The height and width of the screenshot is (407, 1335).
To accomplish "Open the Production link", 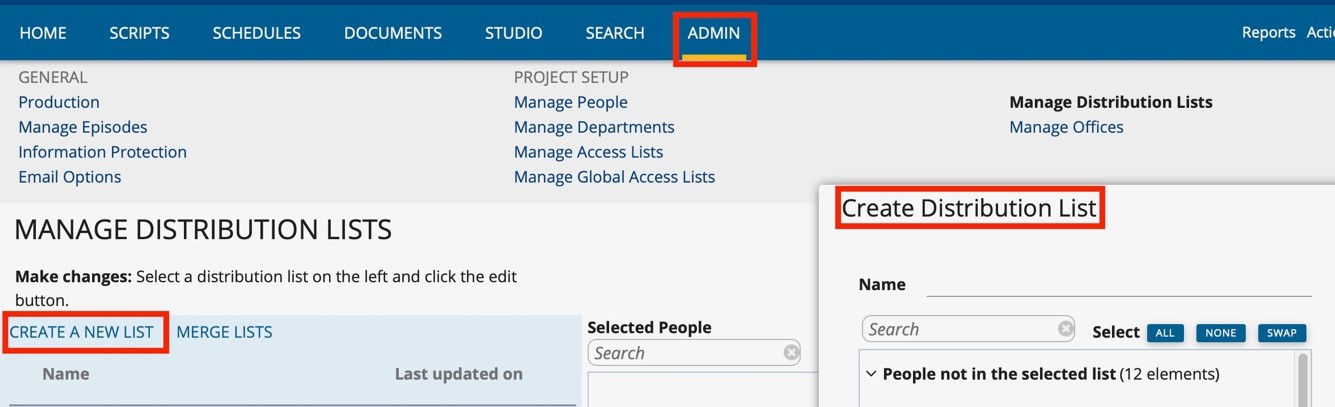I will [x=59, y=102].
